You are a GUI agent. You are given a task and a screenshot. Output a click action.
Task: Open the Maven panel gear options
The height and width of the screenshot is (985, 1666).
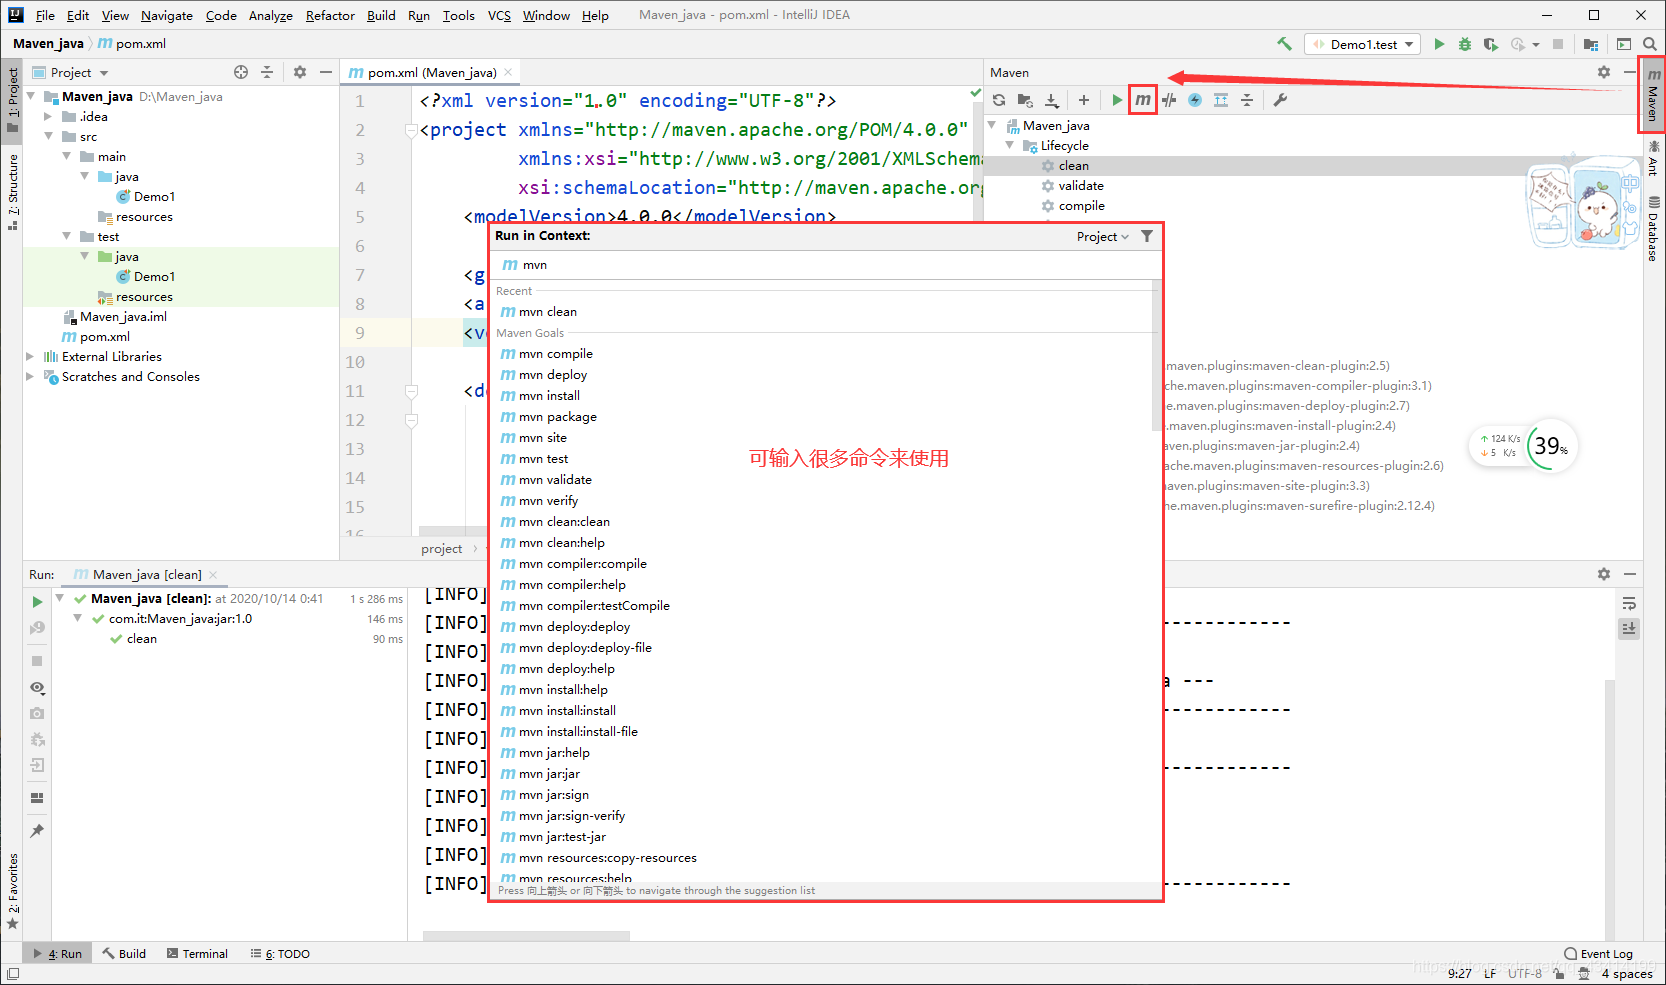1604,72
